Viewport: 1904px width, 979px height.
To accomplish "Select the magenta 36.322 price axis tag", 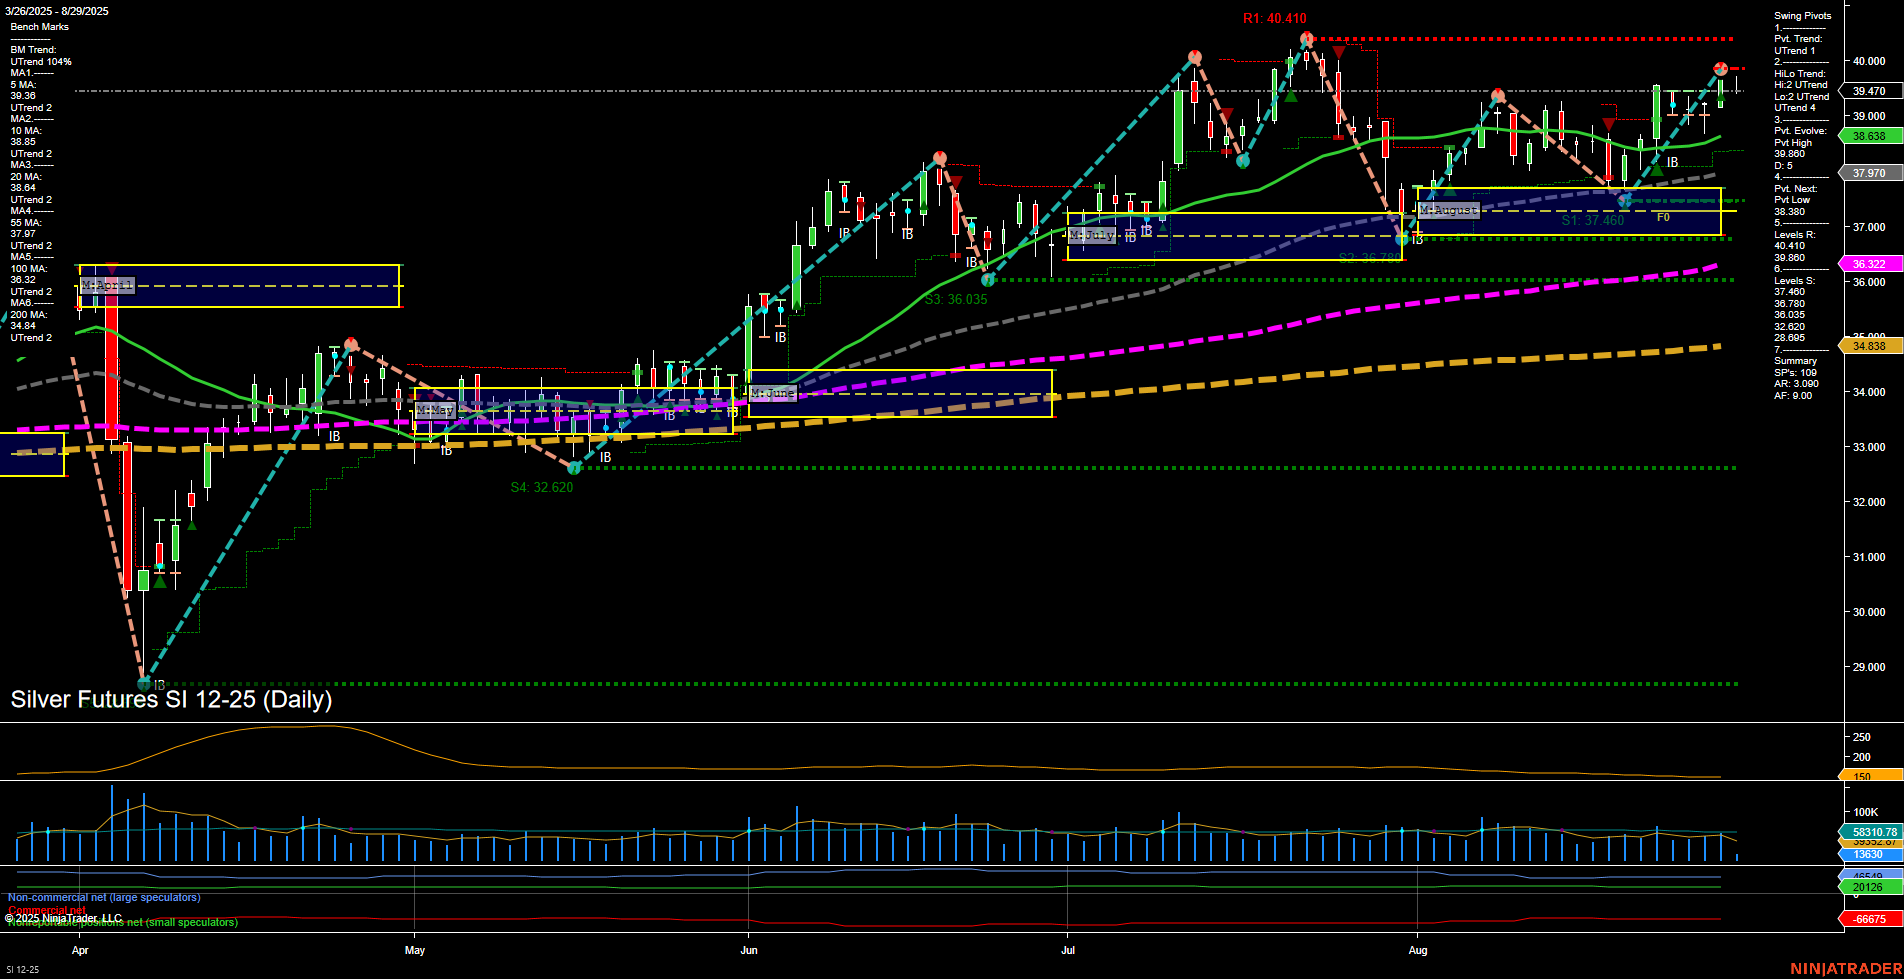I will [1869, 264].
